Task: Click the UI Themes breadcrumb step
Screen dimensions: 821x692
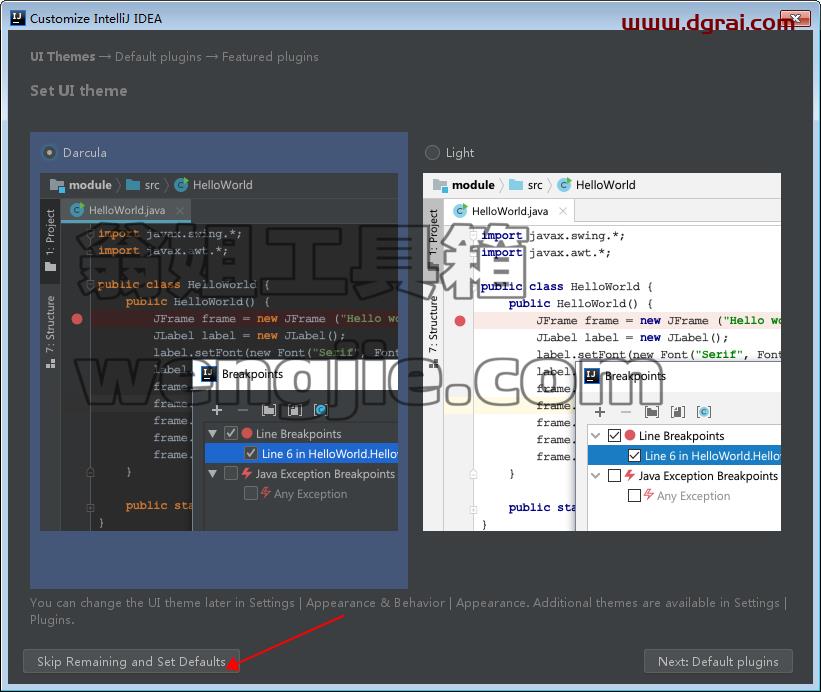Action: tap(63, 57)
